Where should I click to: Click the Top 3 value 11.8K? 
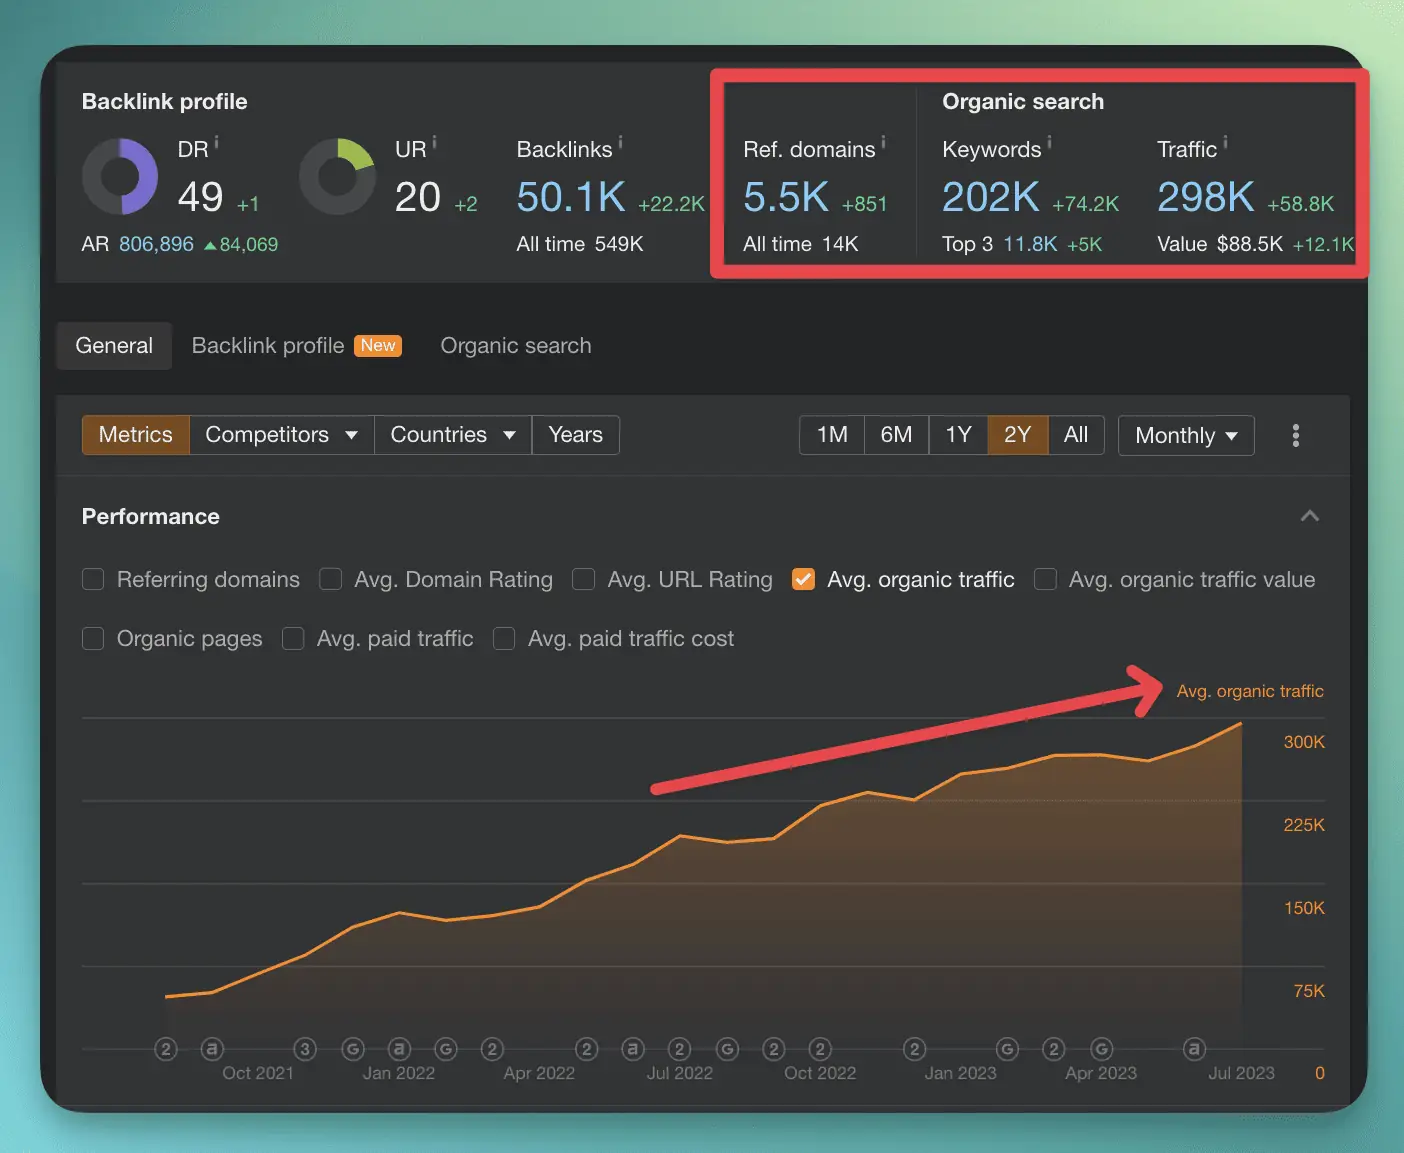click(x=1030, y=244)
